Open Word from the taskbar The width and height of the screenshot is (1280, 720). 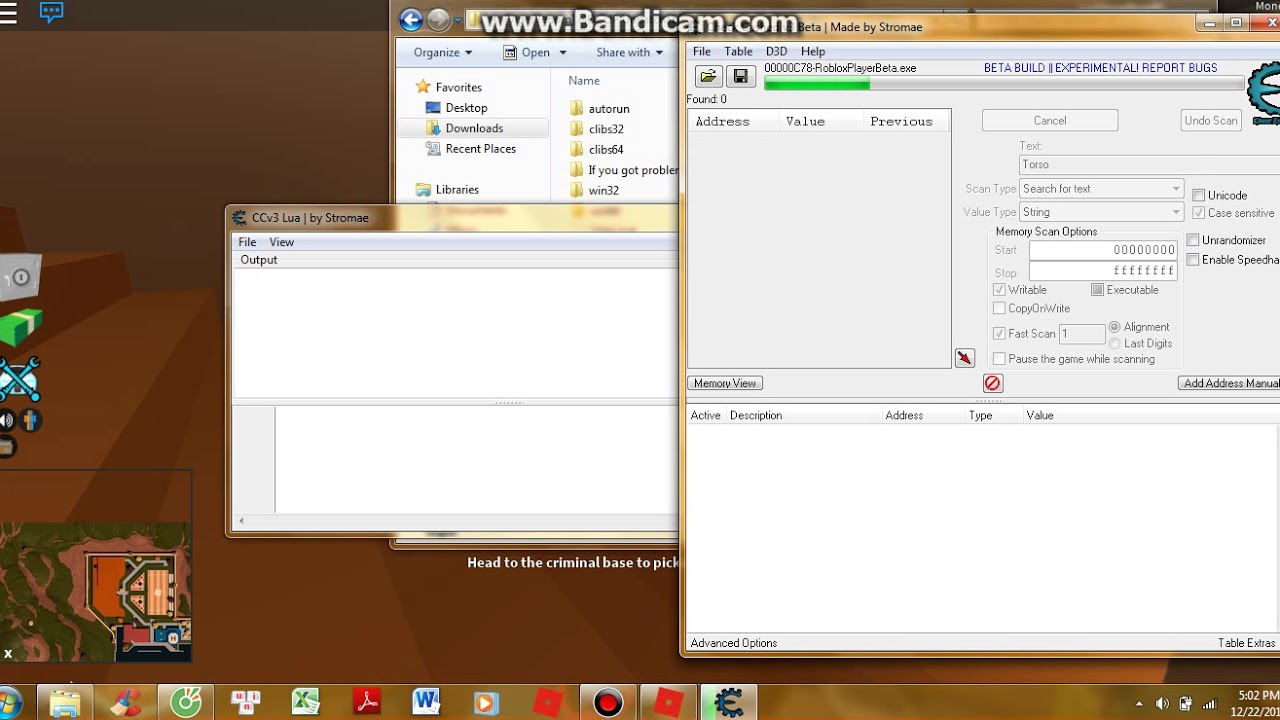point(426,703)
